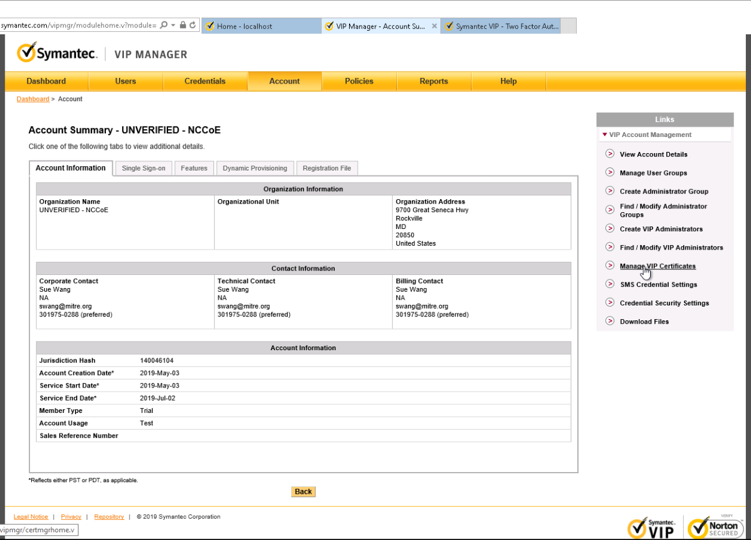Select the Registration File tab
Viewport: 751px width, 540px height.
point(326,168)
